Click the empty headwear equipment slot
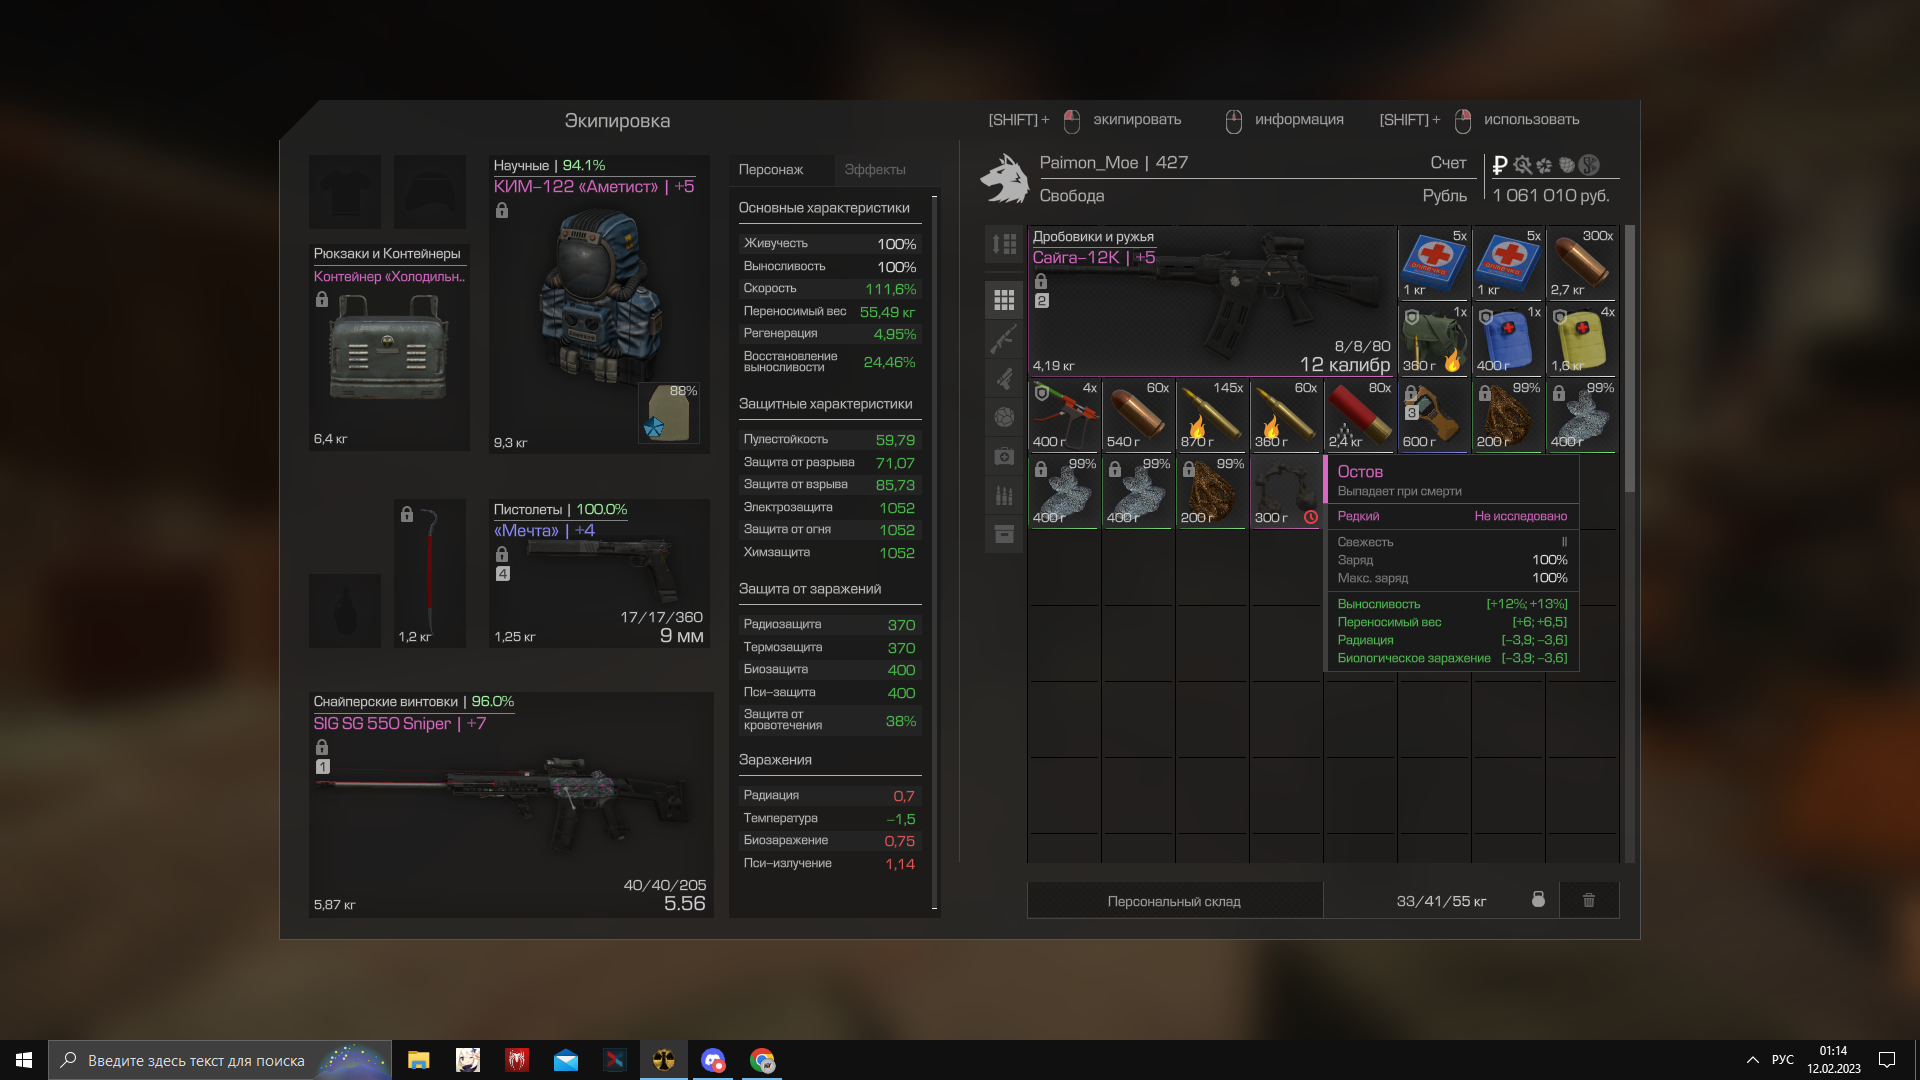The width and height of the screenshot is (1920, 1080). coord(430,192)
